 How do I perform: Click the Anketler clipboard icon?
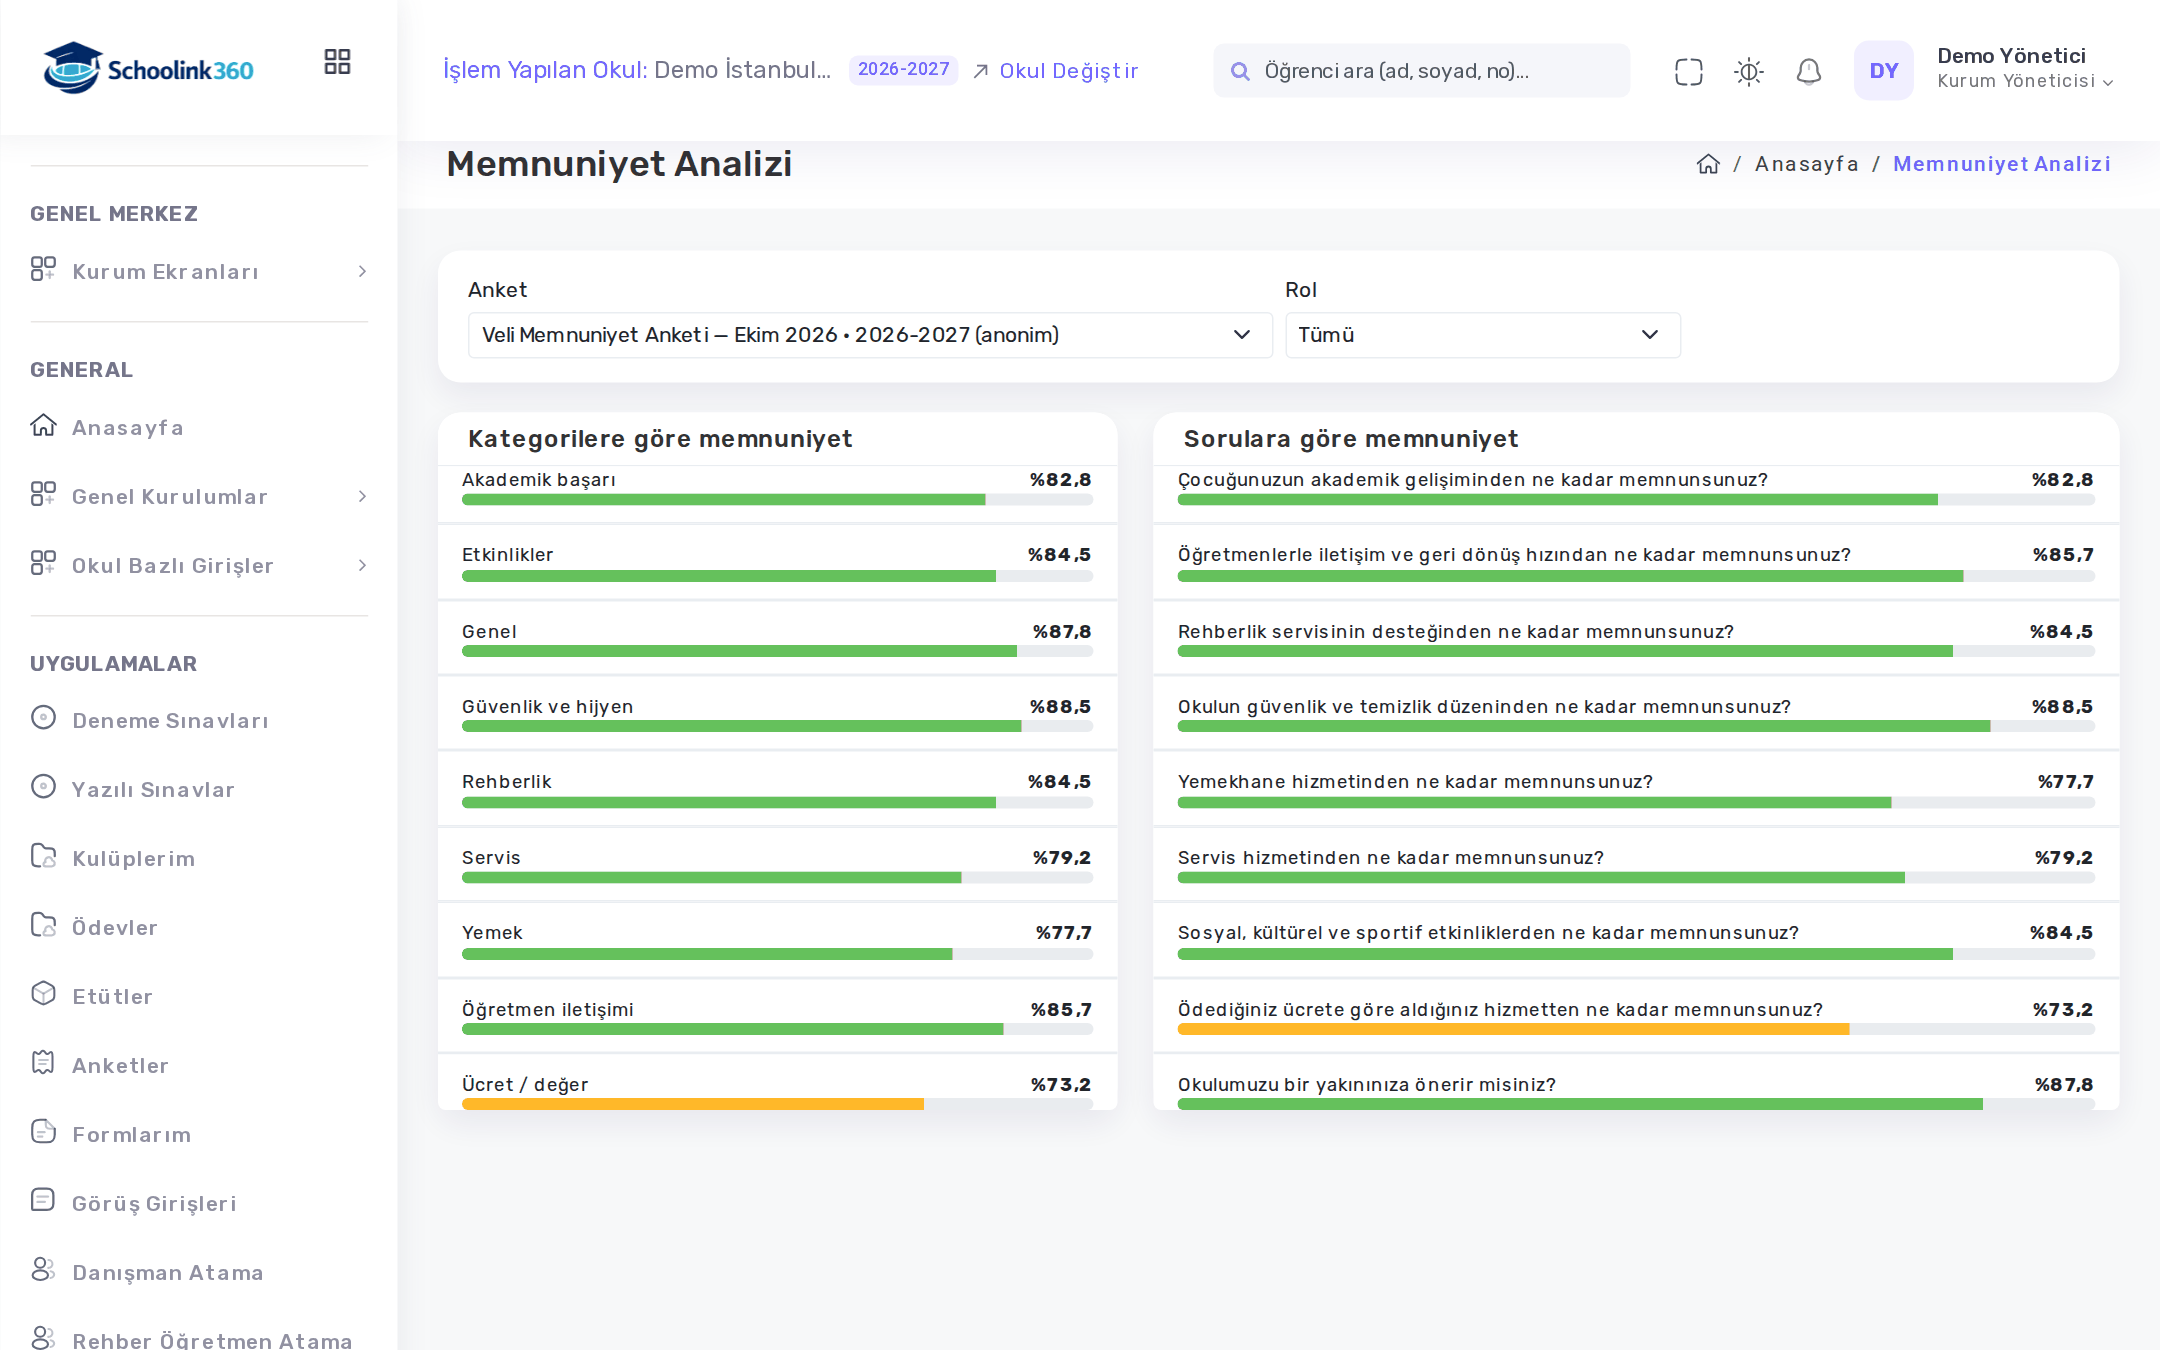43,1062
